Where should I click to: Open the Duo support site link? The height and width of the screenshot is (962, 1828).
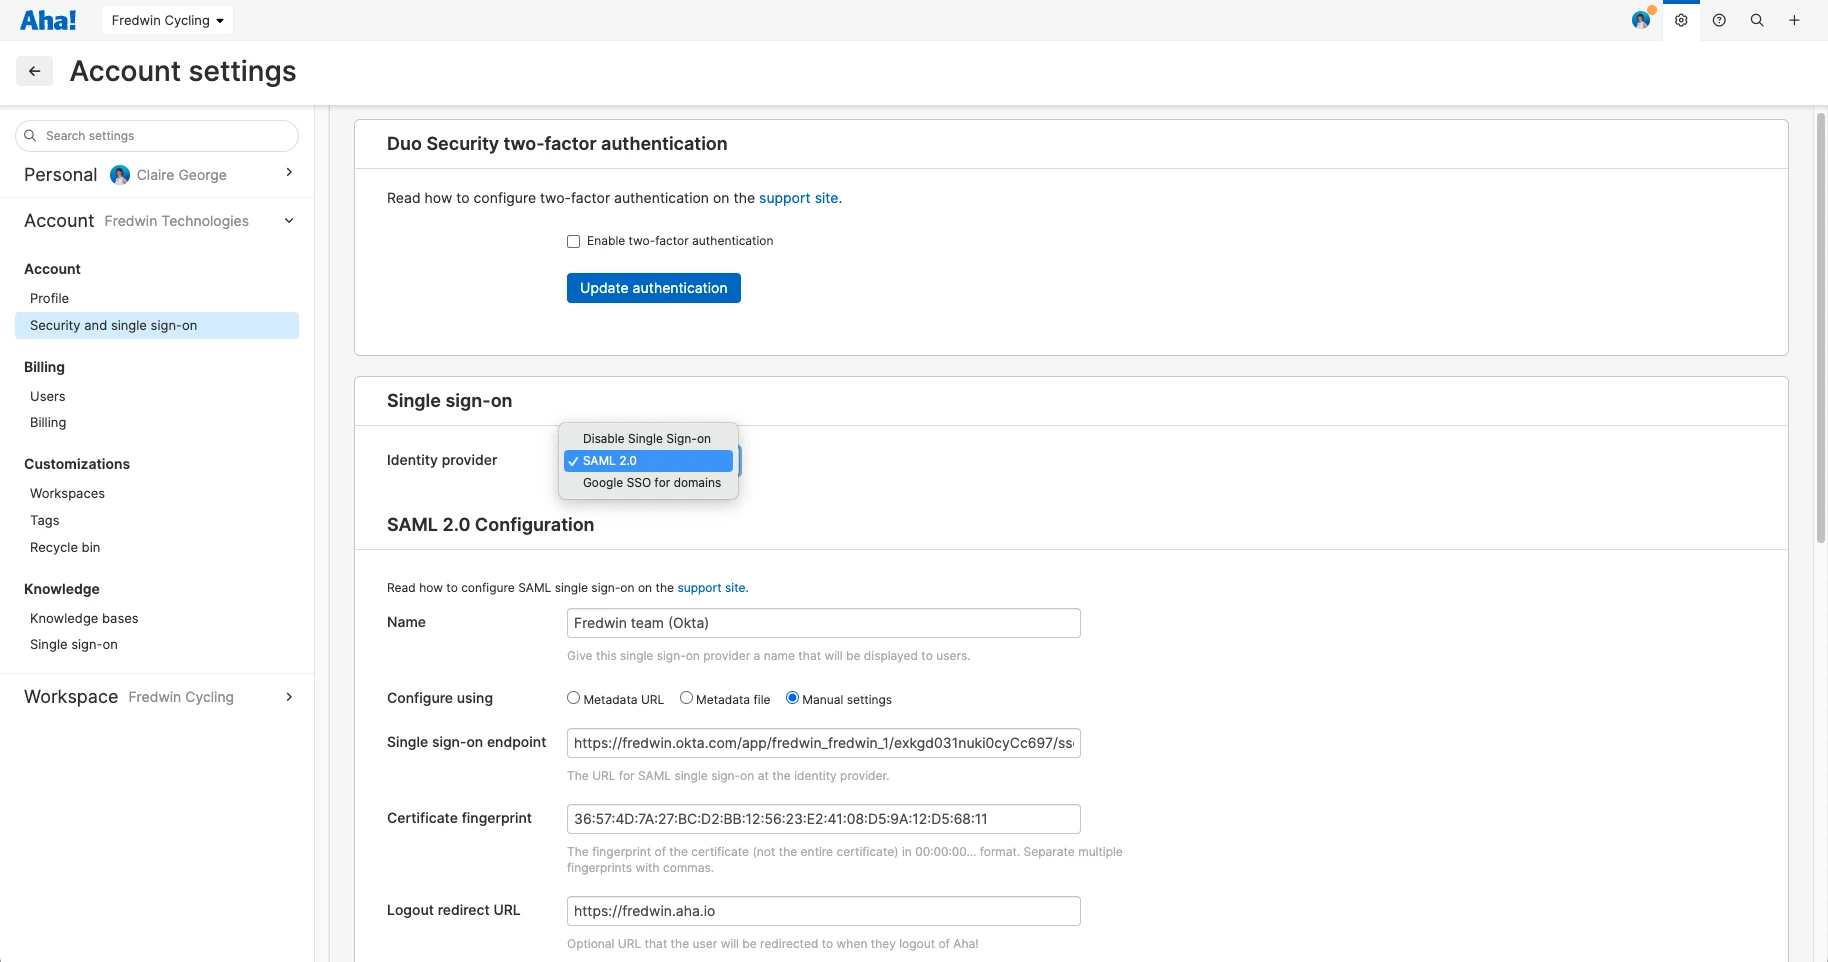click(798, 198)
